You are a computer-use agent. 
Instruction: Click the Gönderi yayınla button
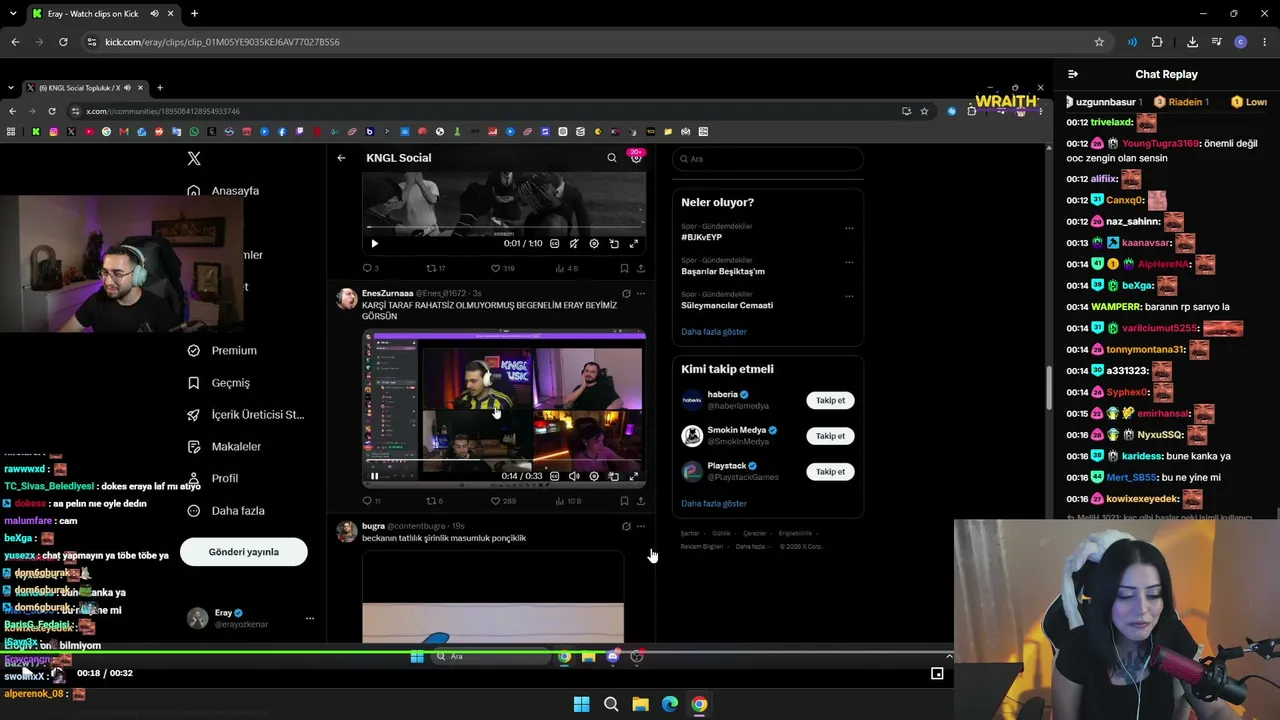click(x=244, y=552)
